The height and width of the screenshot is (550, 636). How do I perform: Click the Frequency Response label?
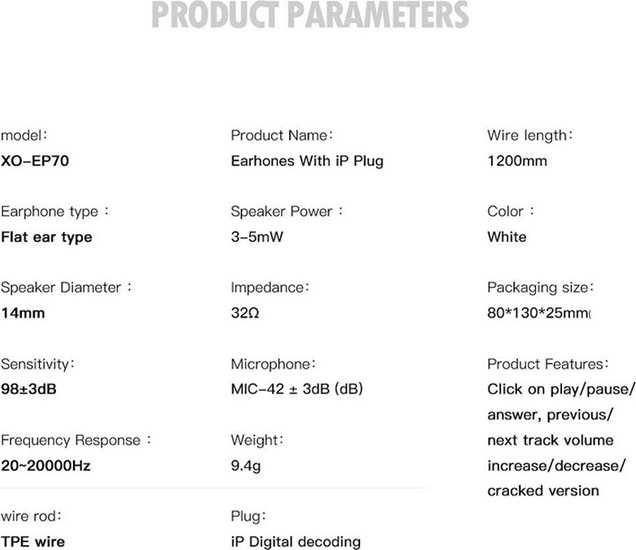77,439
